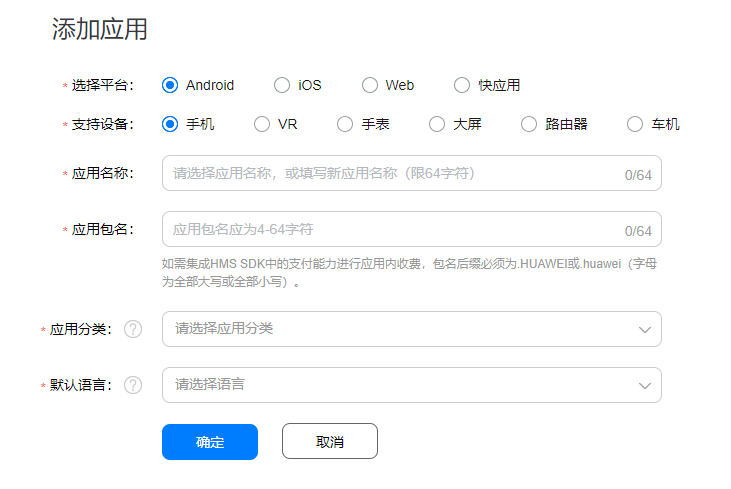Confirm with the 确定 button
731x489 pixels.
click(210, 442)
